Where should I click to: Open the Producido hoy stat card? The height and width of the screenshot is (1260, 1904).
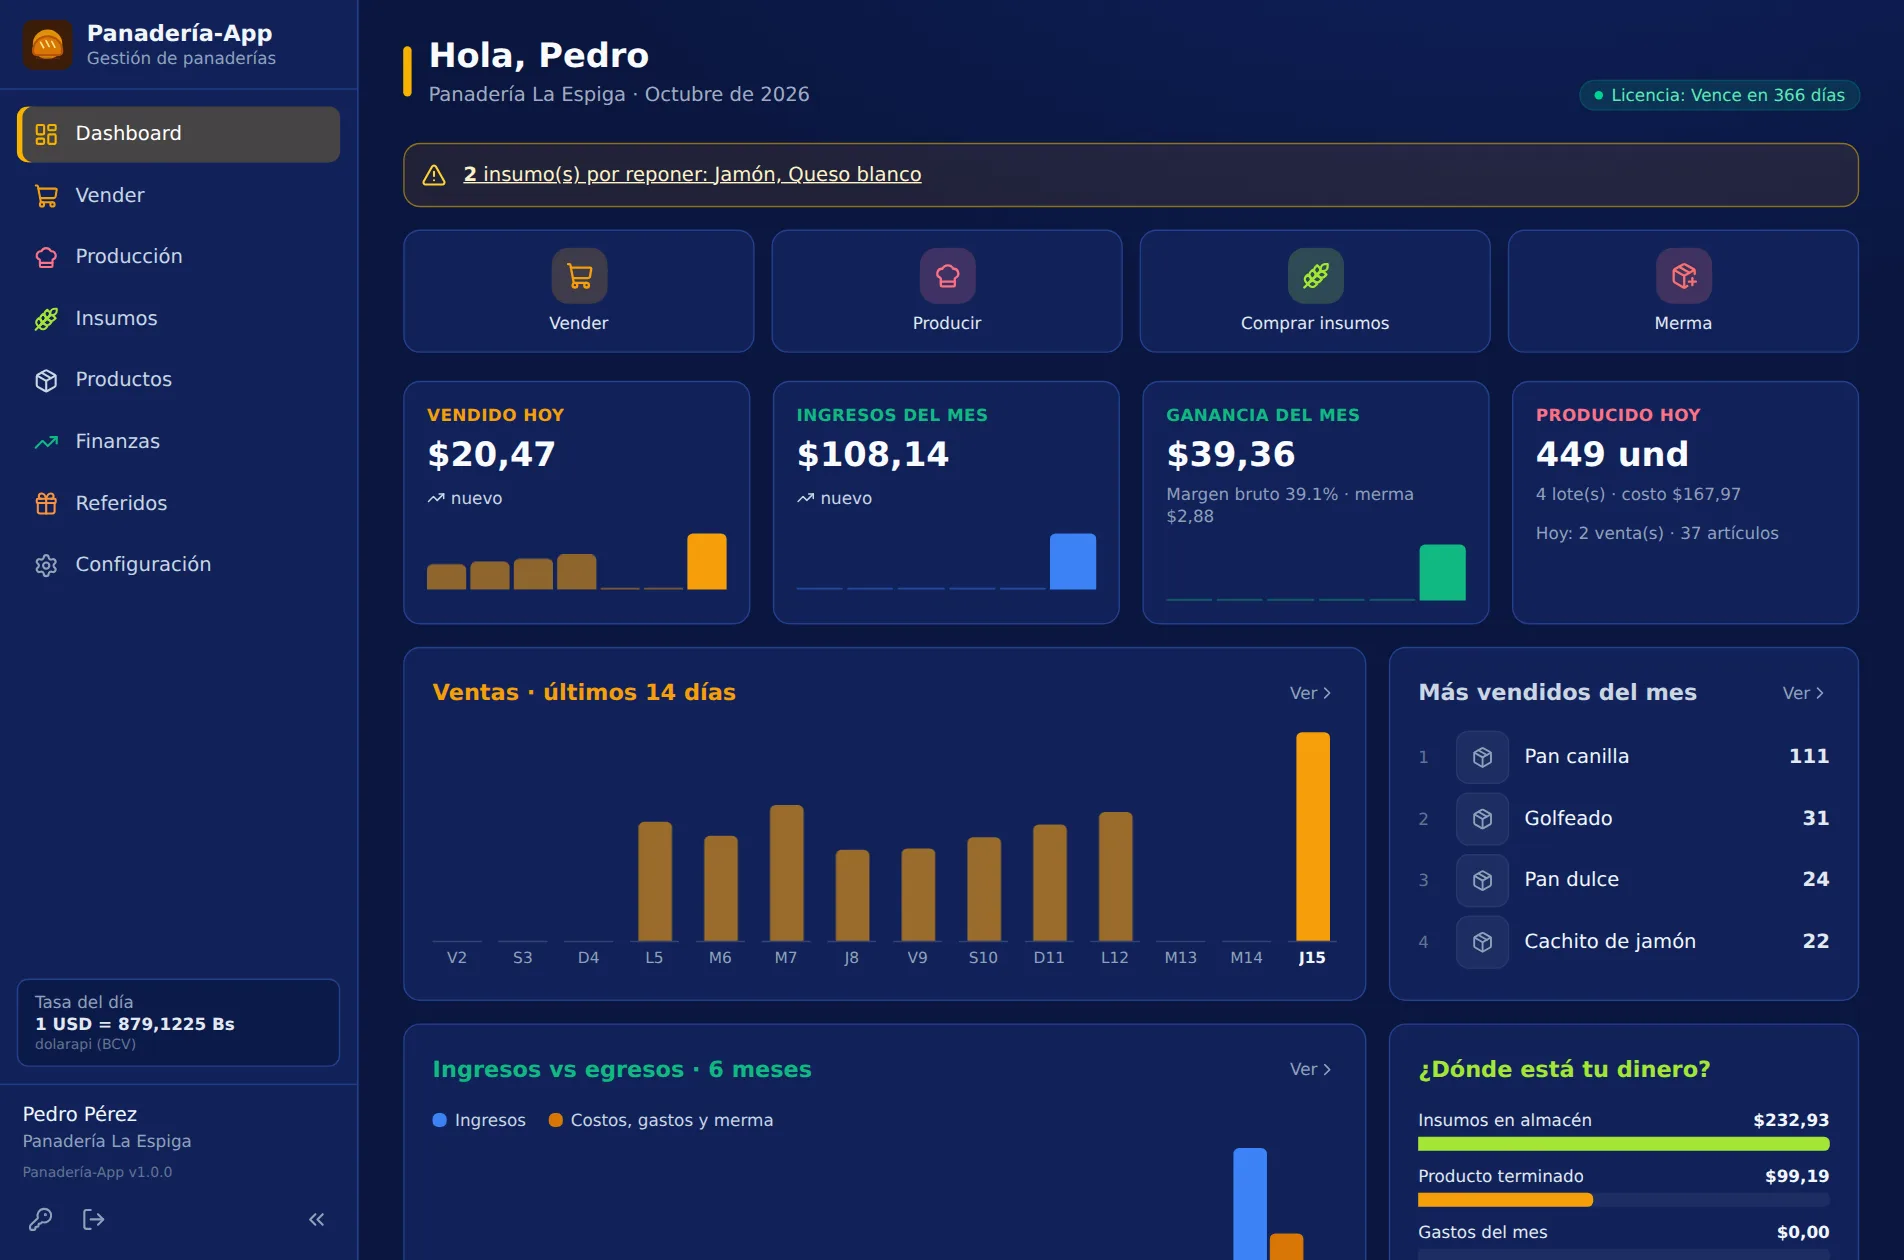click(1685, 502)
